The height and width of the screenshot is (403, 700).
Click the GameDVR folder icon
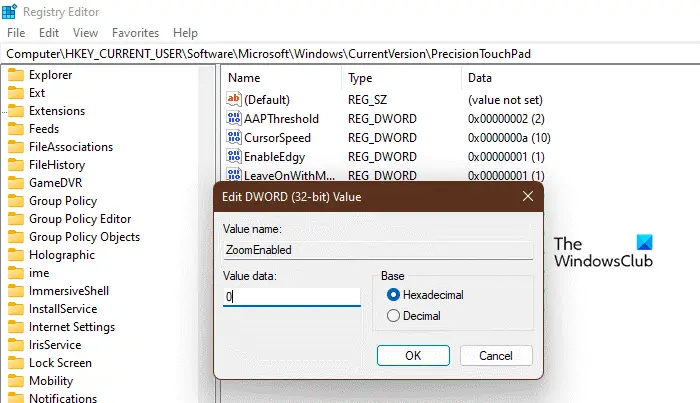coord(16,183)
